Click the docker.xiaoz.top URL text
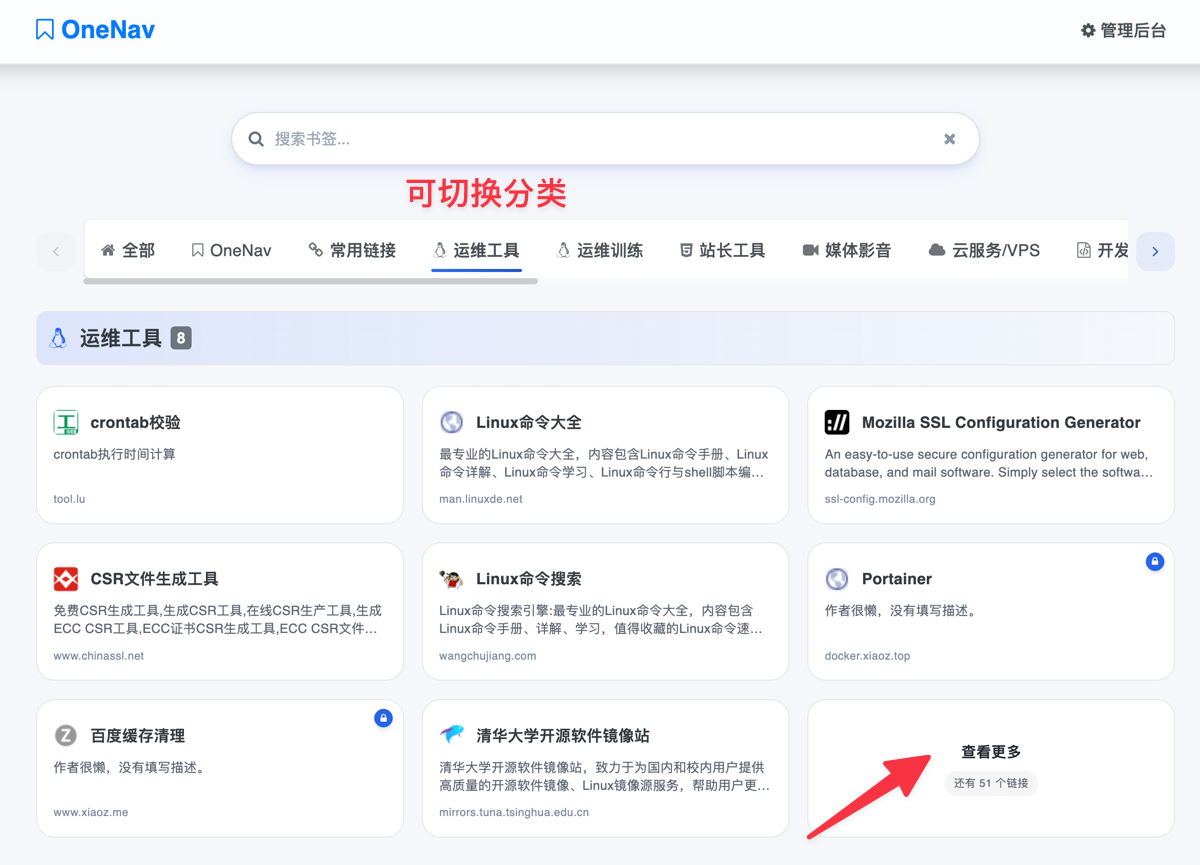Image resolution: width=1200 pixels, height=865 pixels. click(867, 656)
